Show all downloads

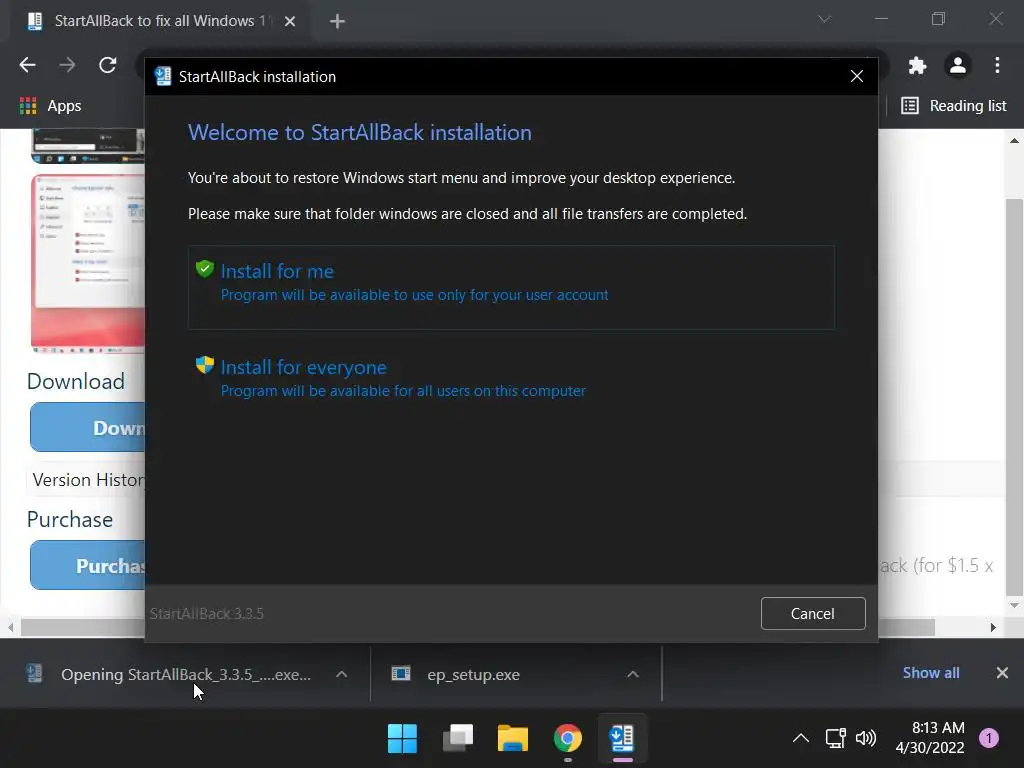tap(931, 673)
